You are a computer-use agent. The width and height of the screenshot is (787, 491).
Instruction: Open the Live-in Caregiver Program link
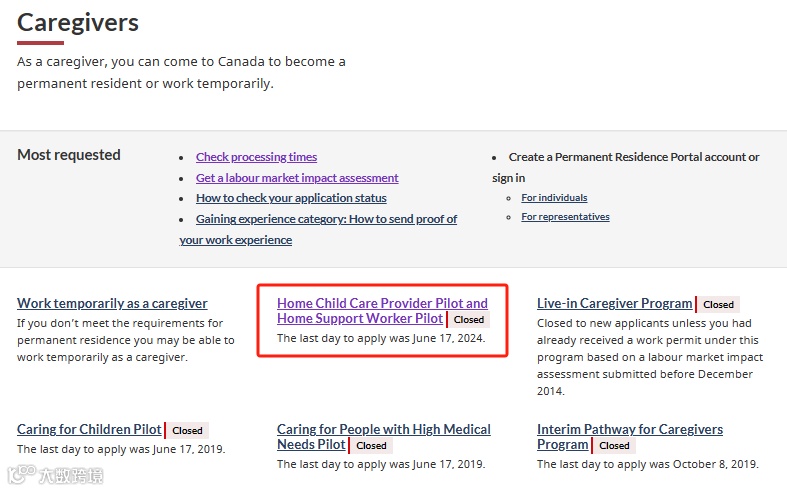point(614,303)
